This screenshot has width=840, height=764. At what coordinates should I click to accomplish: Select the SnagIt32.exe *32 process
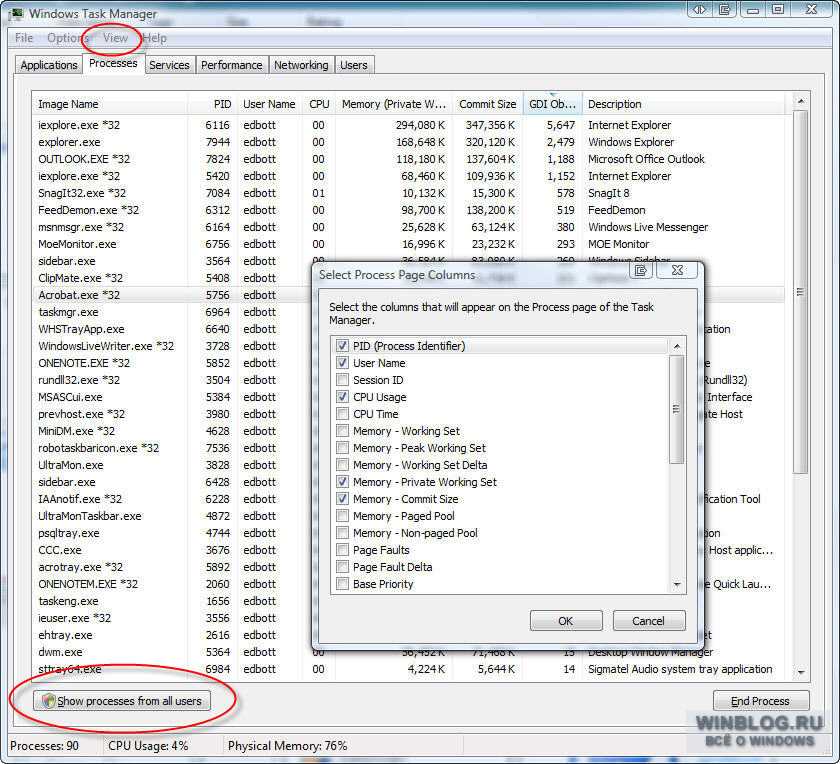[408, 193]
